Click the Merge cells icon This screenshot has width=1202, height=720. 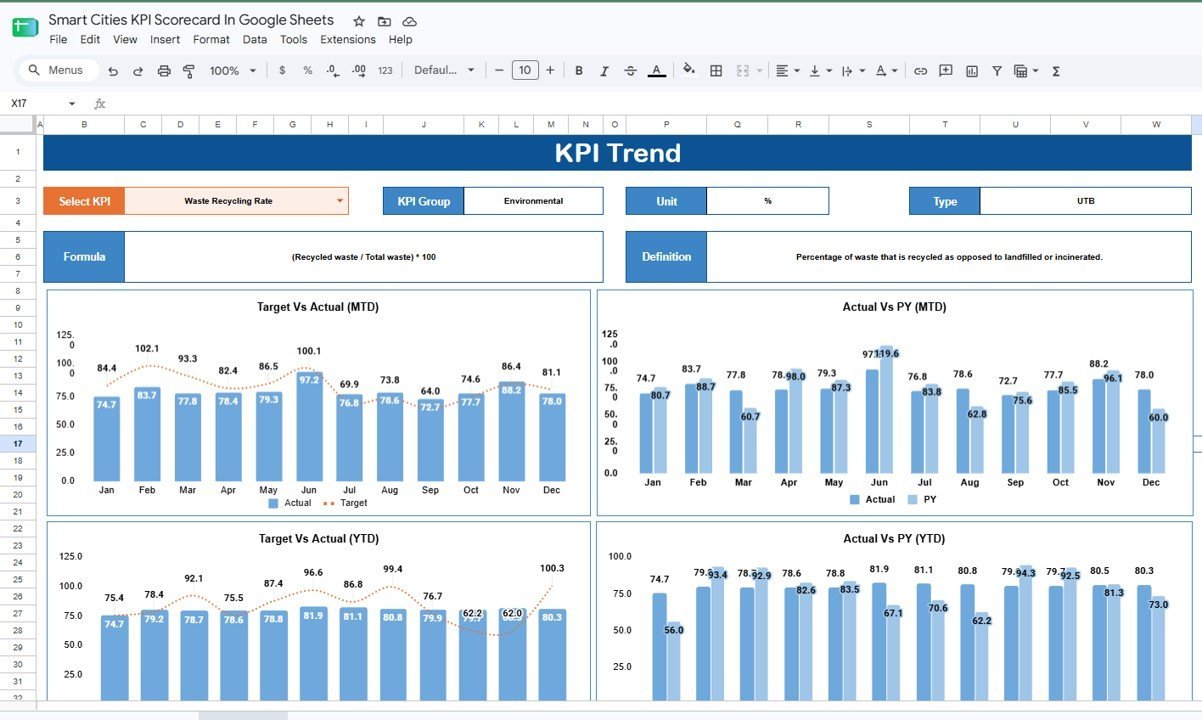click(742, 71)
